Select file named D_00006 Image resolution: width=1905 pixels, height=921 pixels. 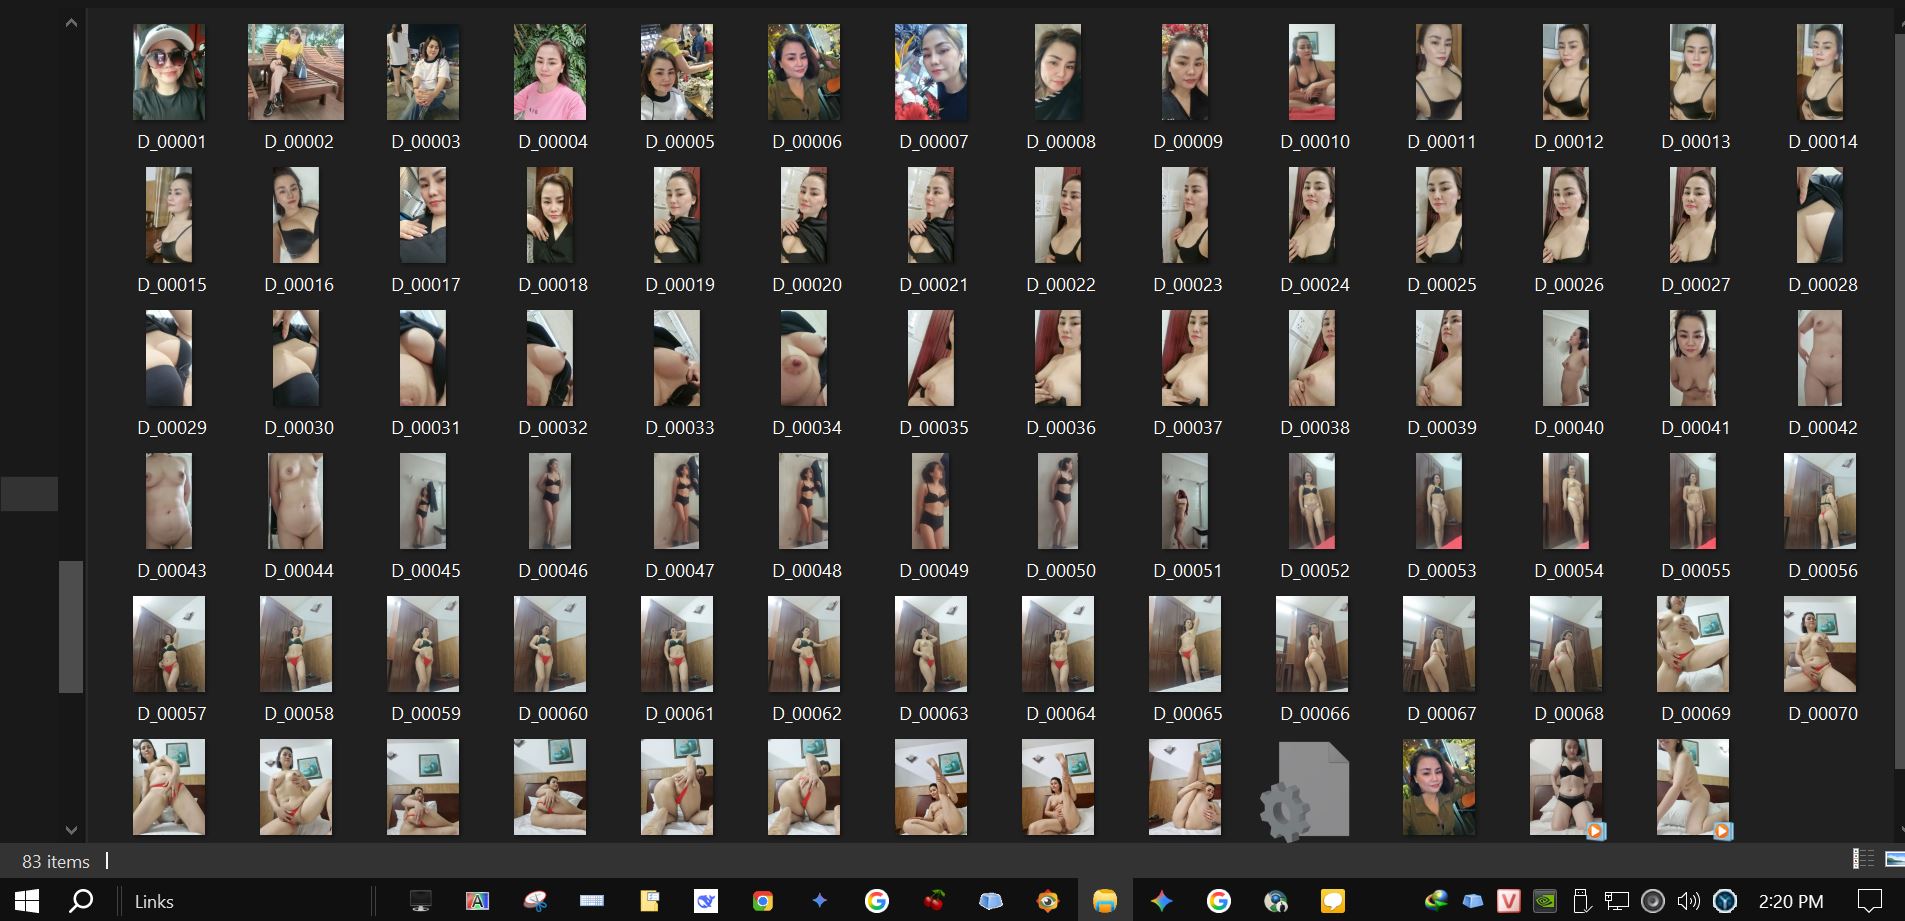tap(804, 88)
